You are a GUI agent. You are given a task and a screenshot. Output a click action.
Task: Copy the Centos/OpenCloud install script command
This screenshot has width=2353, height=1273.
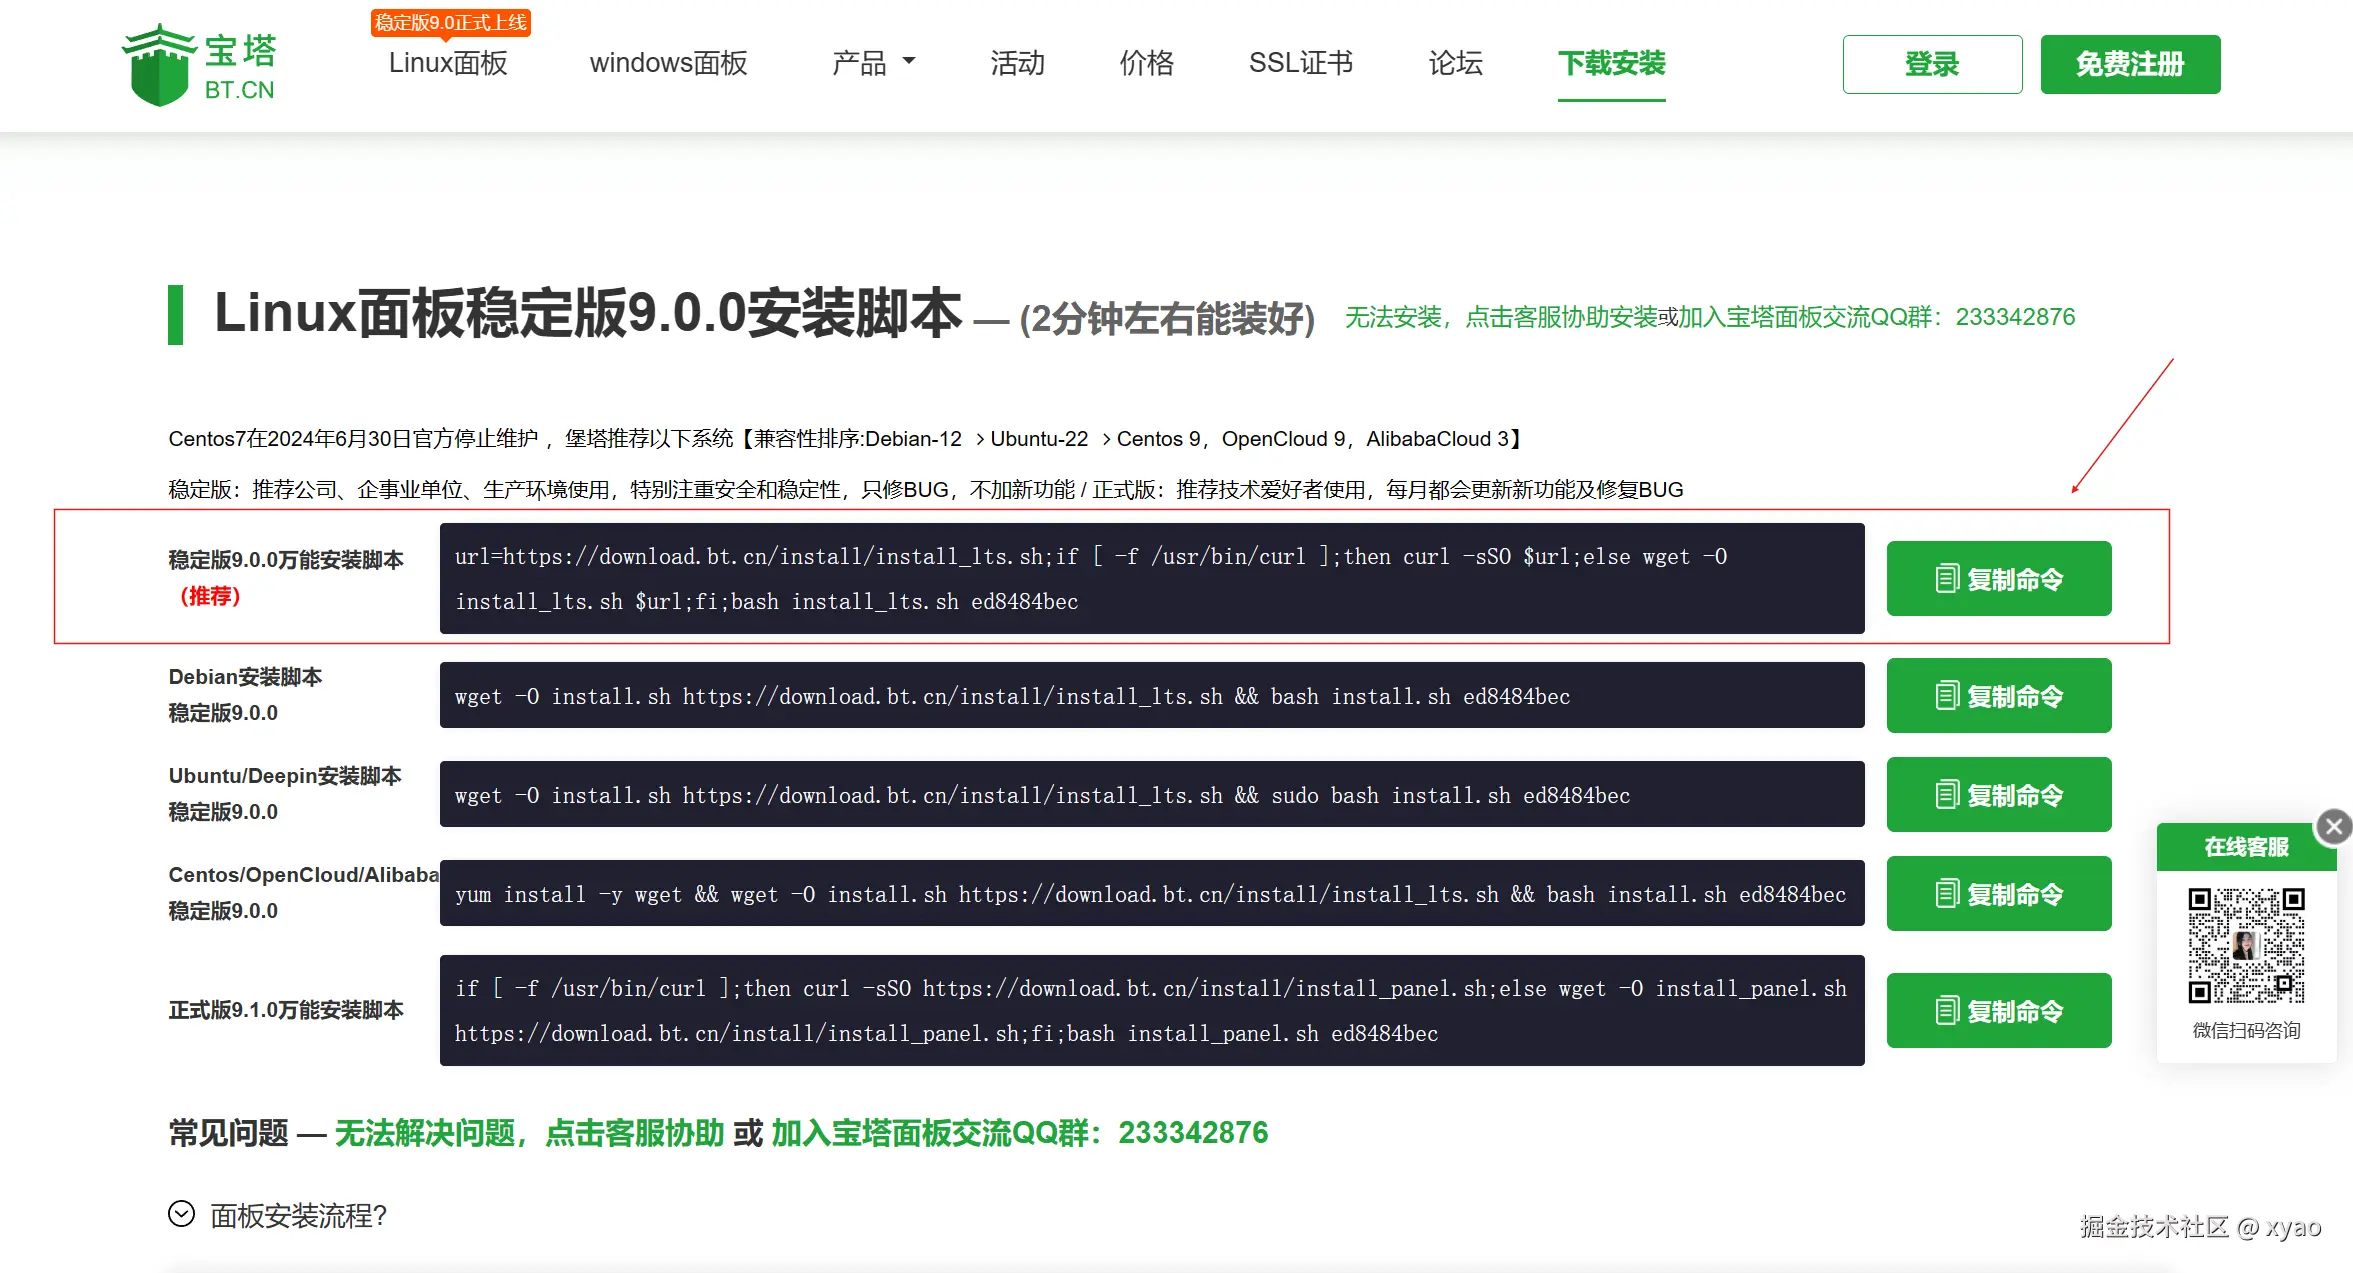pyautogui.click(x=1998, y=894)
